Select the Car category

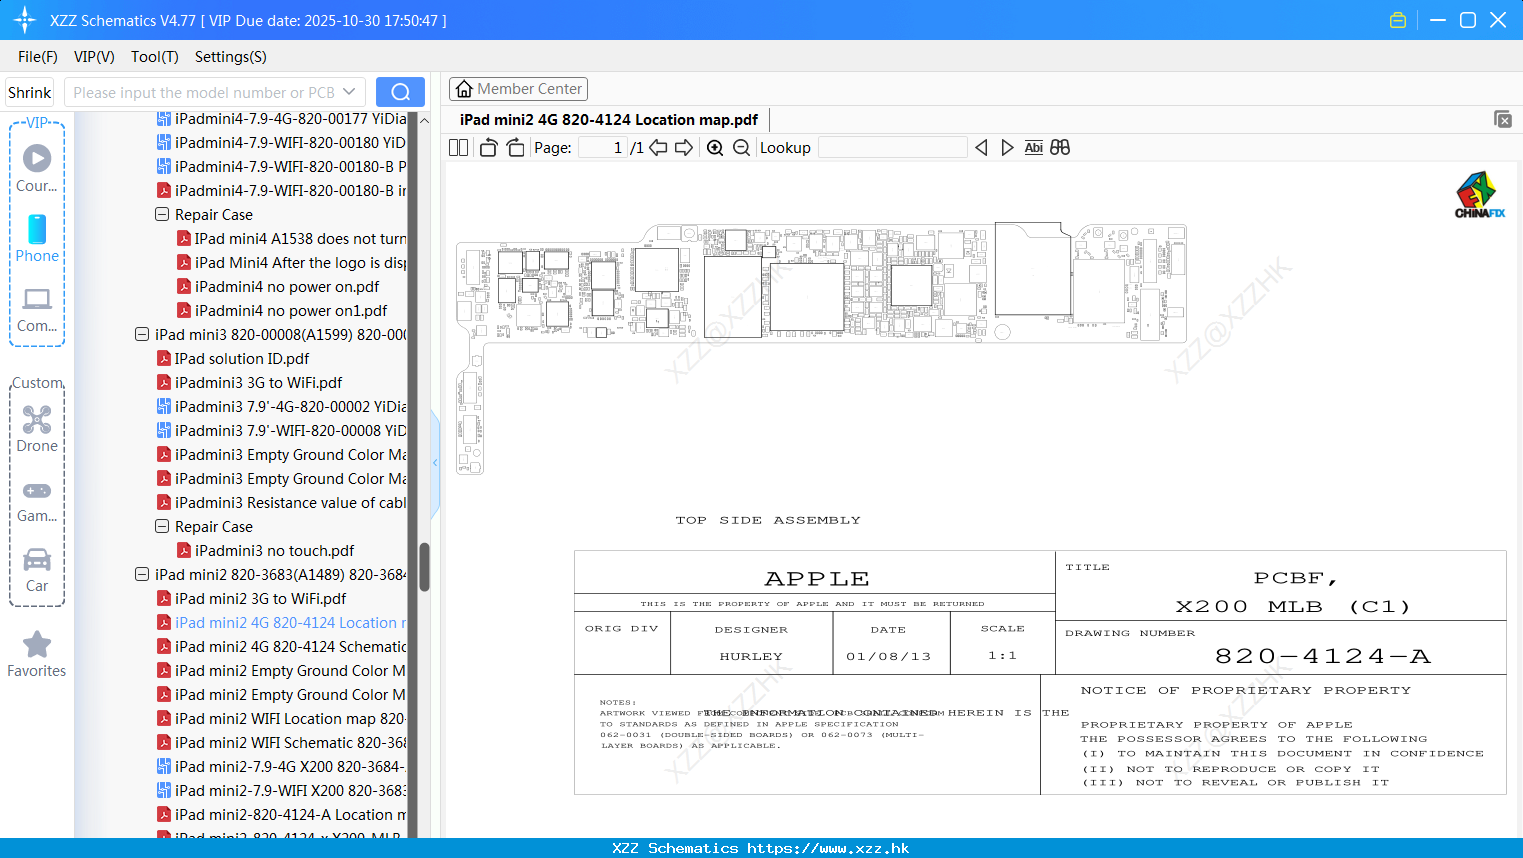(x=37, y=569)
